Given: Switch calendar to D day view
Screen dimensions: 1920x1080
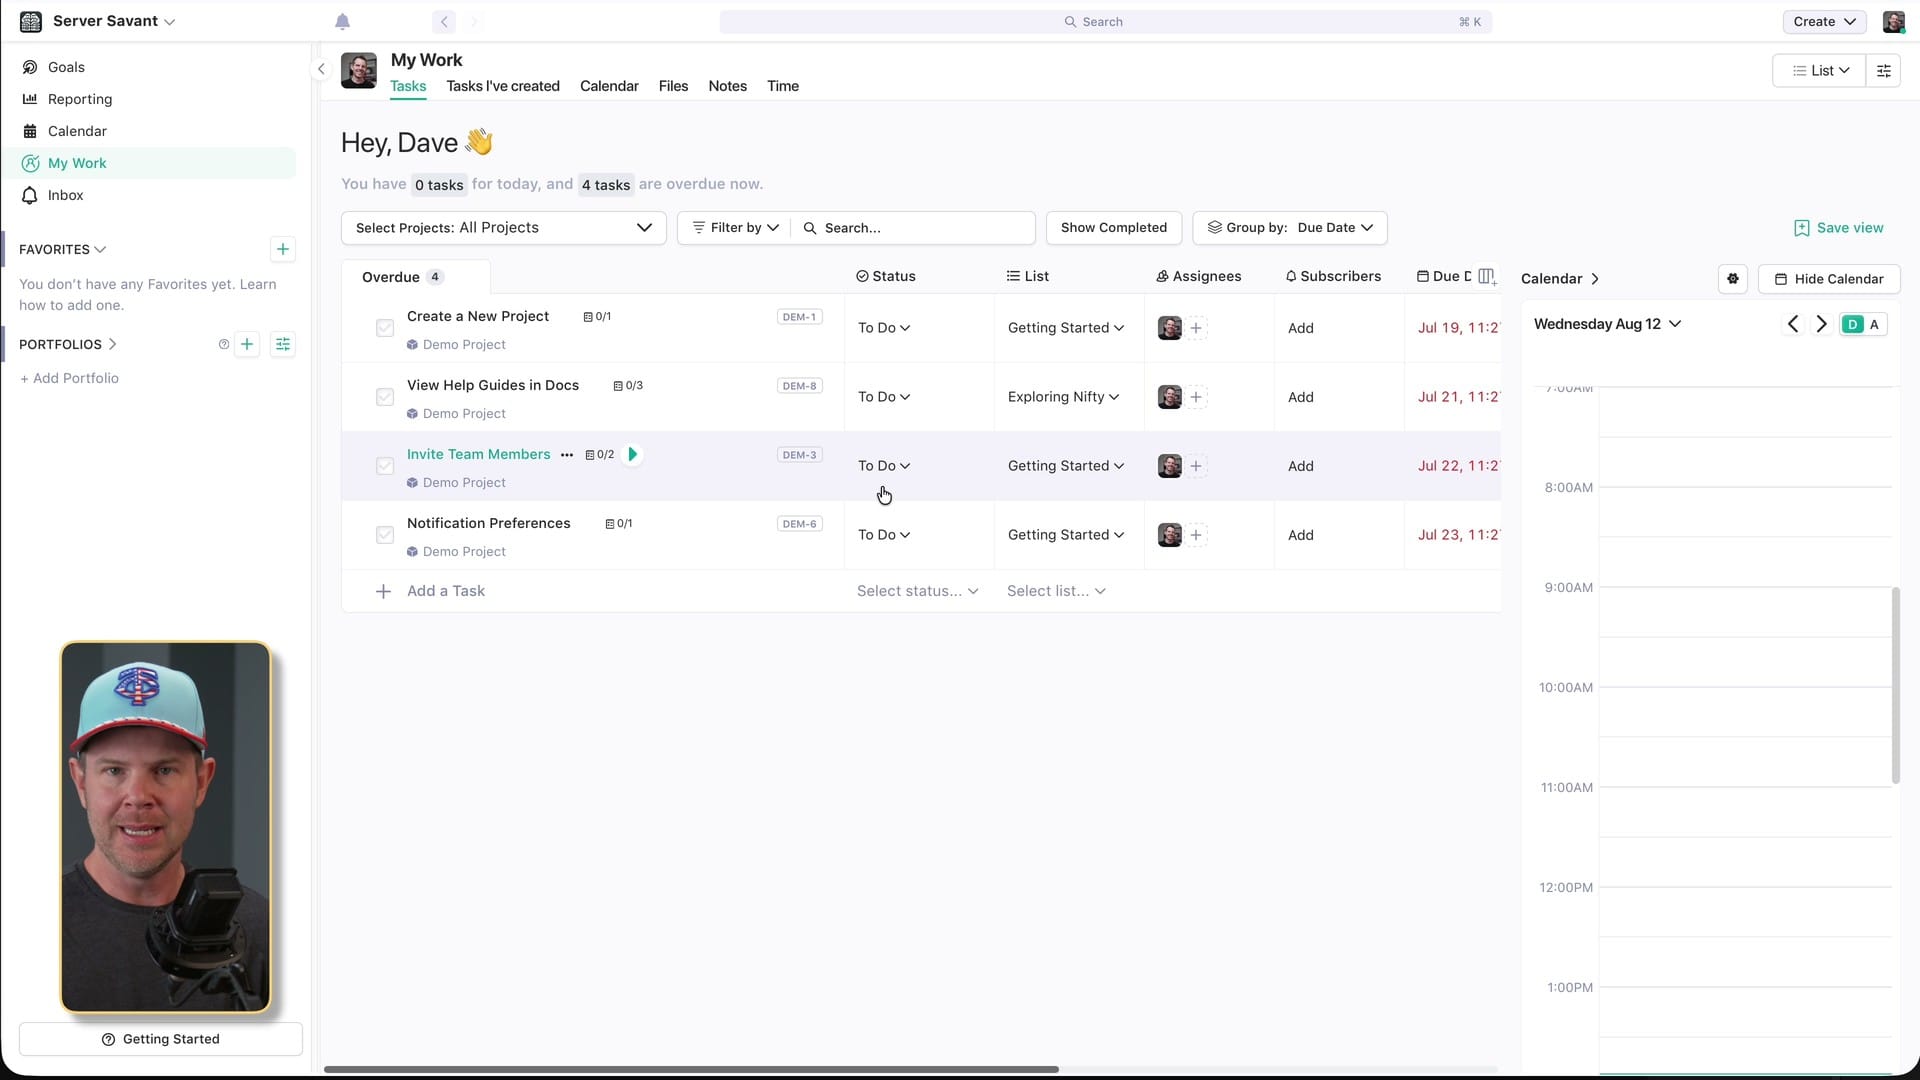Looking at the screenshot, I should [1852, 324].
